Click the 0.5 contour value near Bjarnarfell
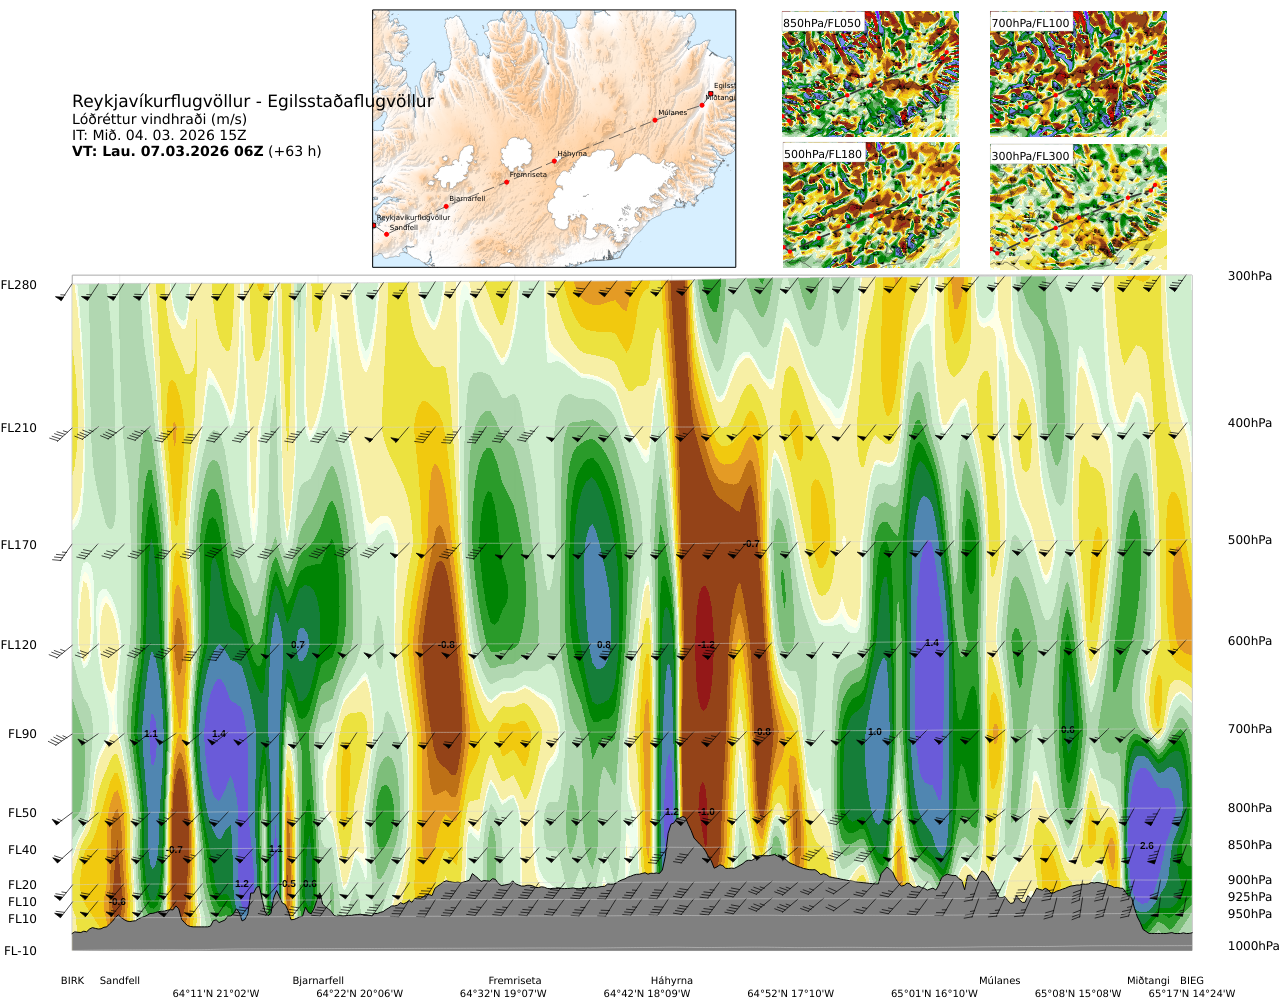This screenshot has width=1280, height=1005. (x=289, y=884)
